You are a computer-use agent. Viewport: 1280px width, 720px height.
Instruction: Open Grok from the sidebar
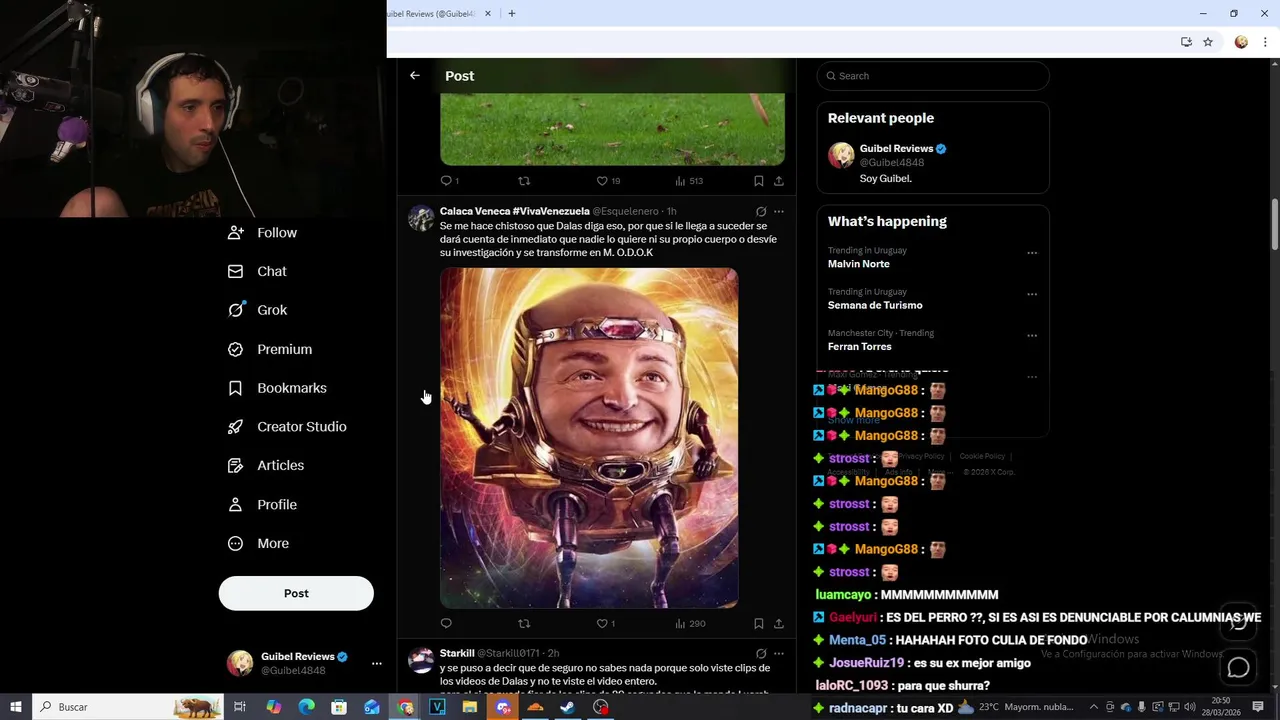tap(257, 310)
